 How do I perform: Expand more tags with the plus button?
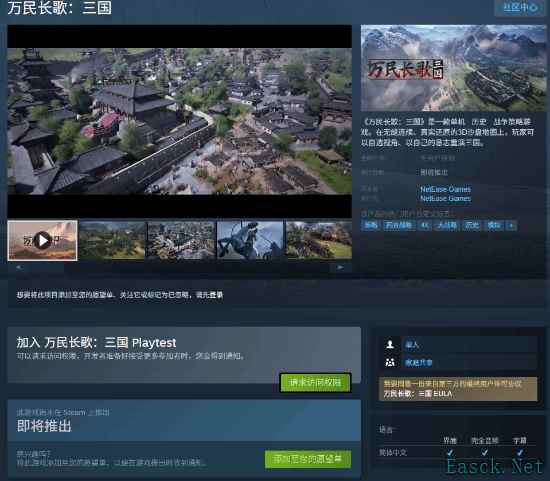point(511,225)
